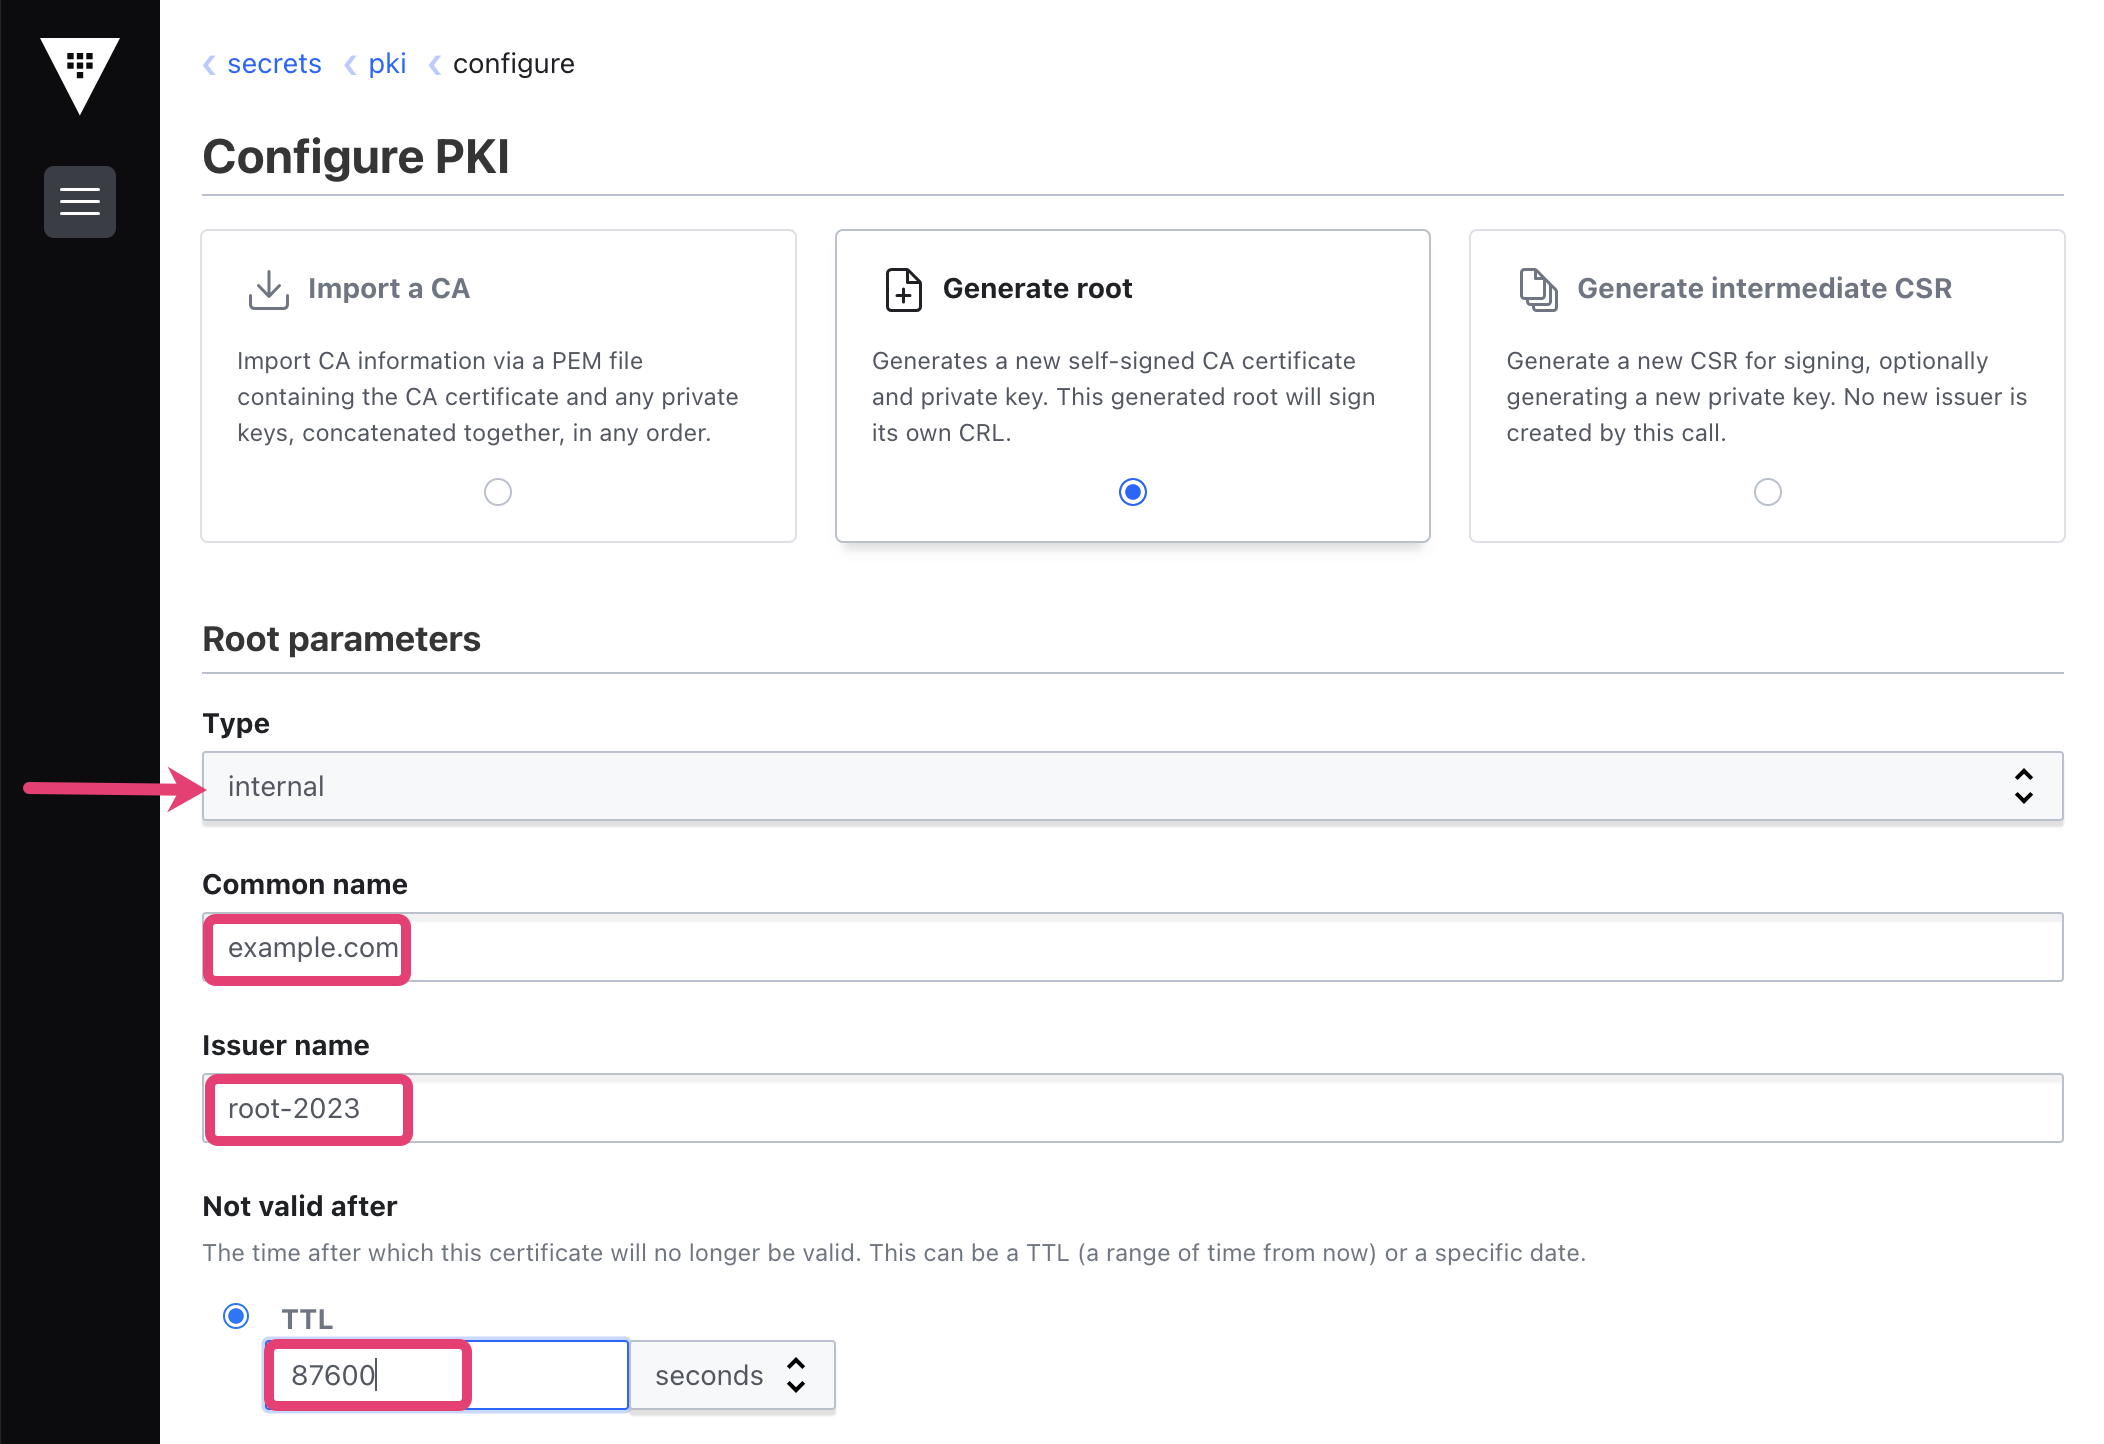Image resolution: width=2104 pixels, height=1444 pixels.
Task: Select the TTL radio option
Action: coord(236,1316)
